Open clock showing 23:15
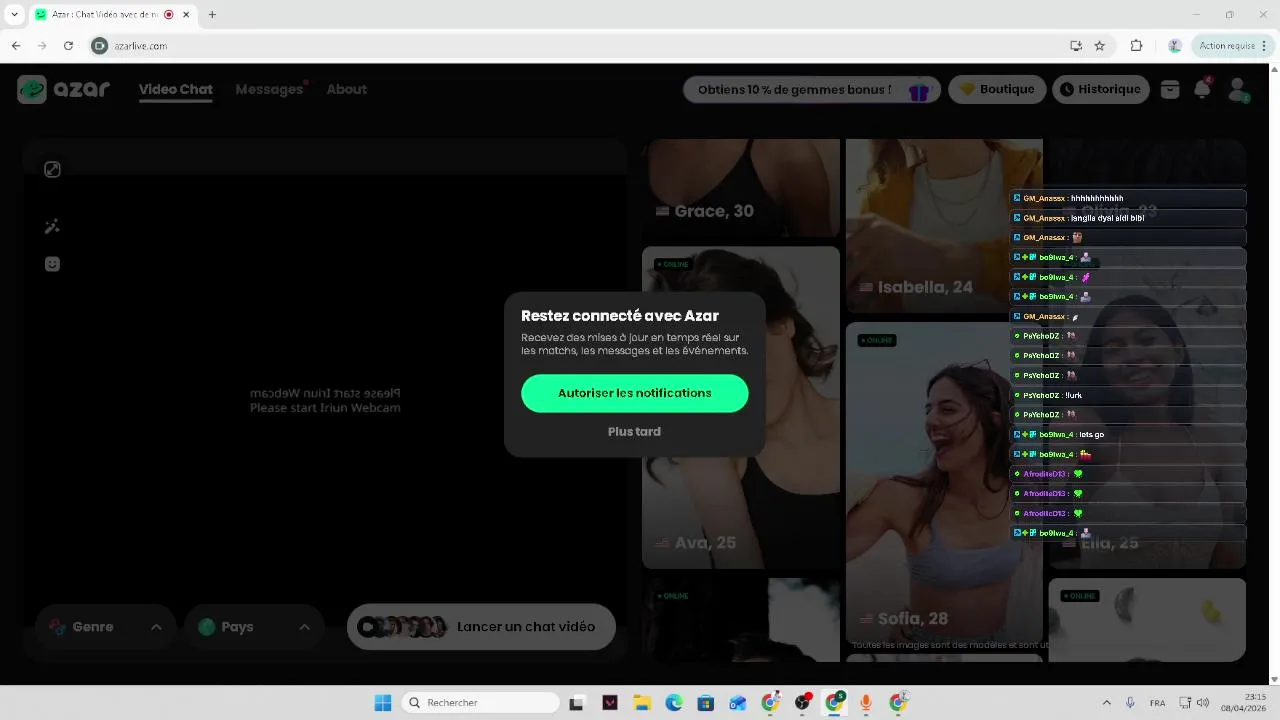This screenshot has height=720, width=1280. (x=1244, y=703)
